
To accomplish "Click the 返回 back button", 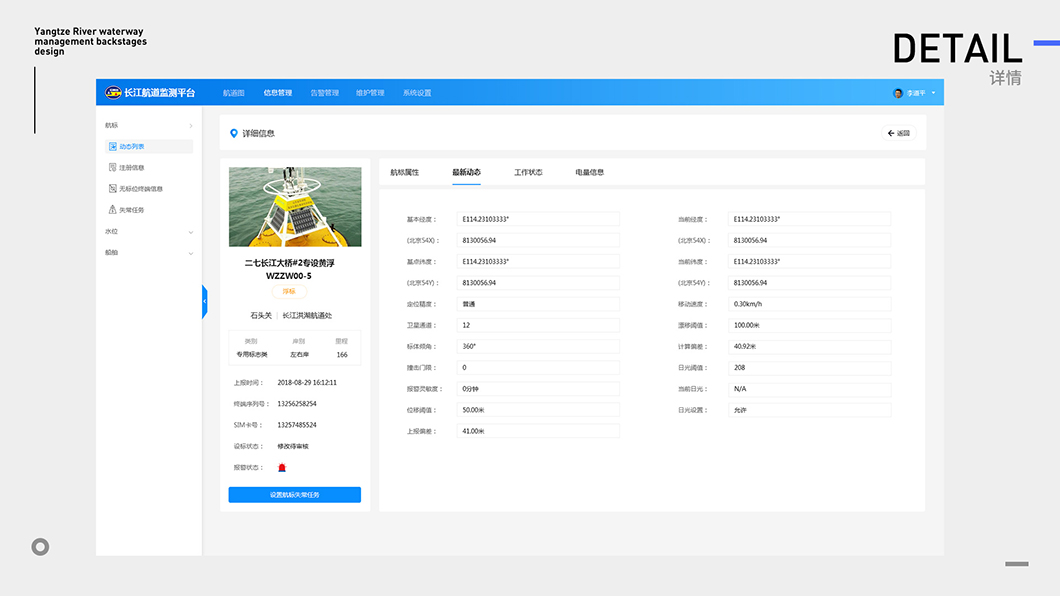I will 898,133.
